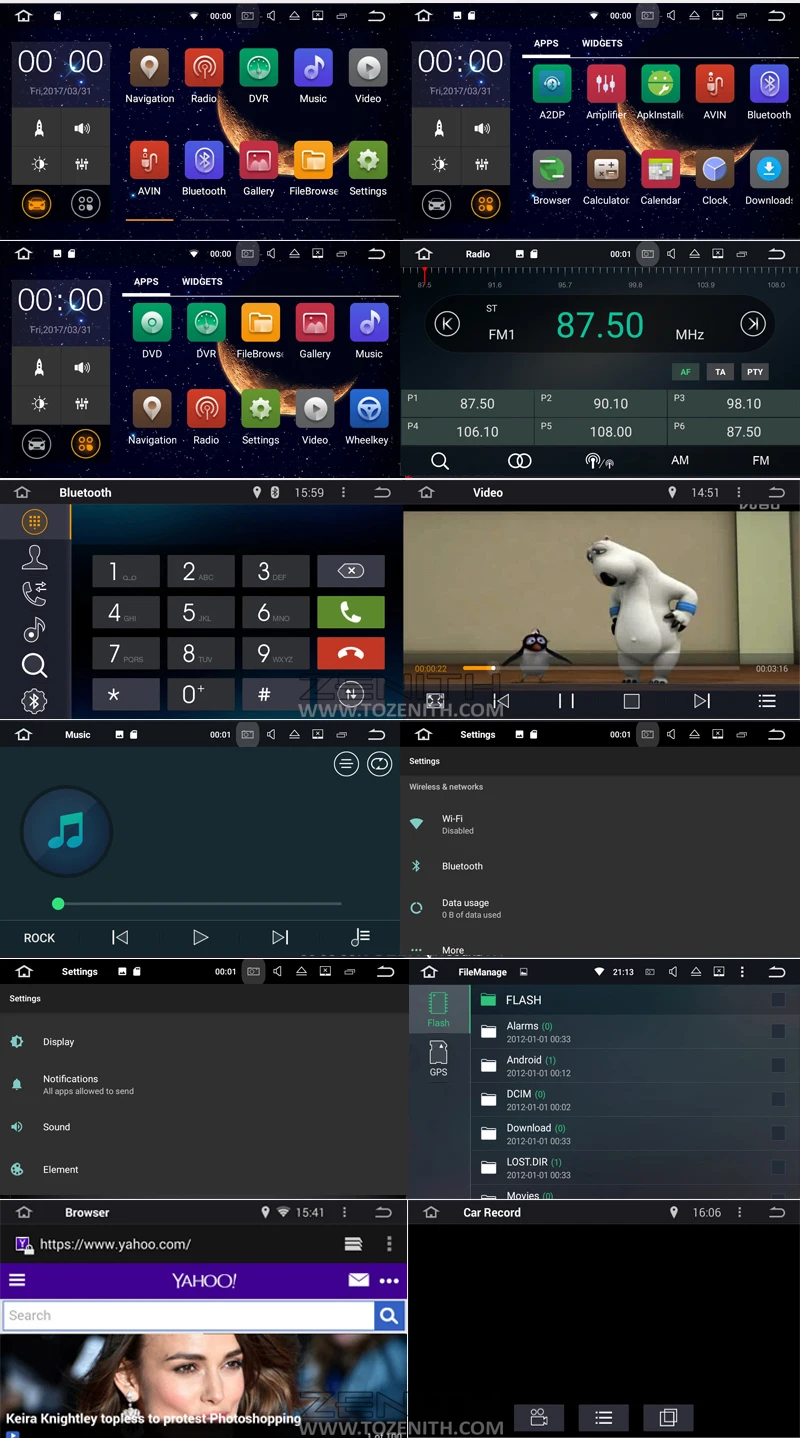Launch the Browser app icon
Viewport: 800px width, 1438px height.
(x=552, y=170)
